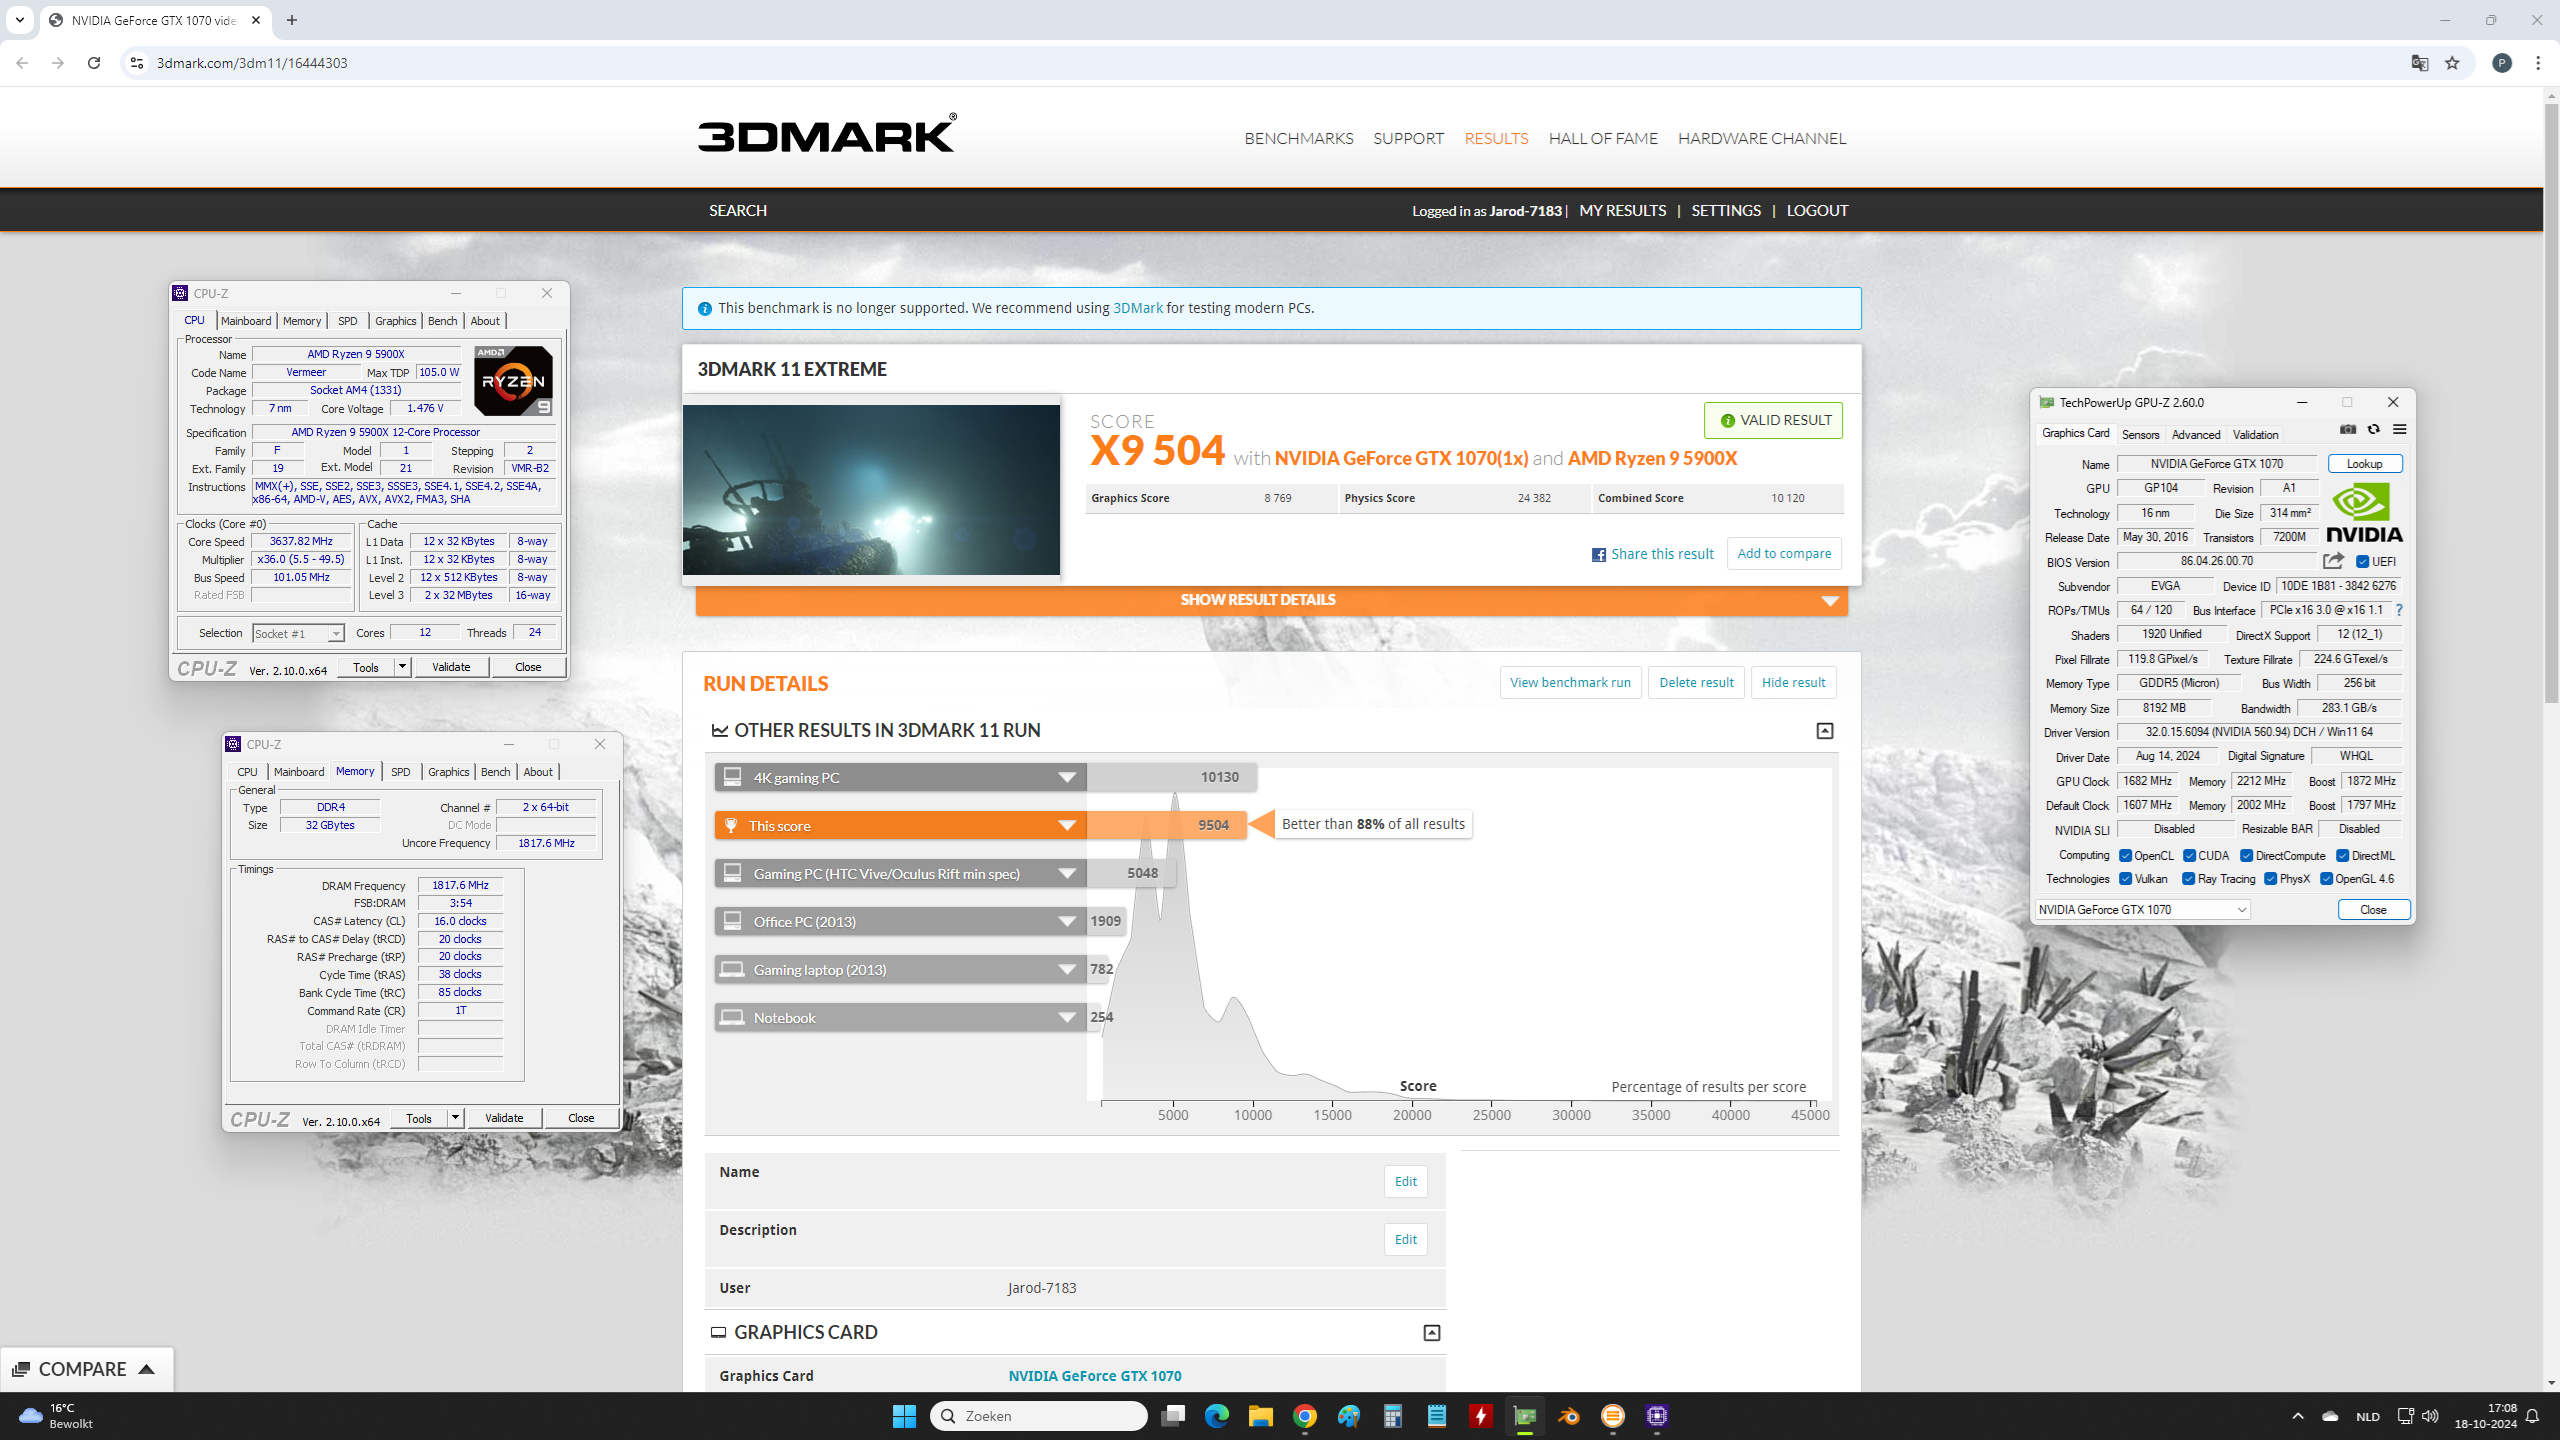Open Blender from taskbar
Screen dimensions: 2560x1440
point(1568,1416)
